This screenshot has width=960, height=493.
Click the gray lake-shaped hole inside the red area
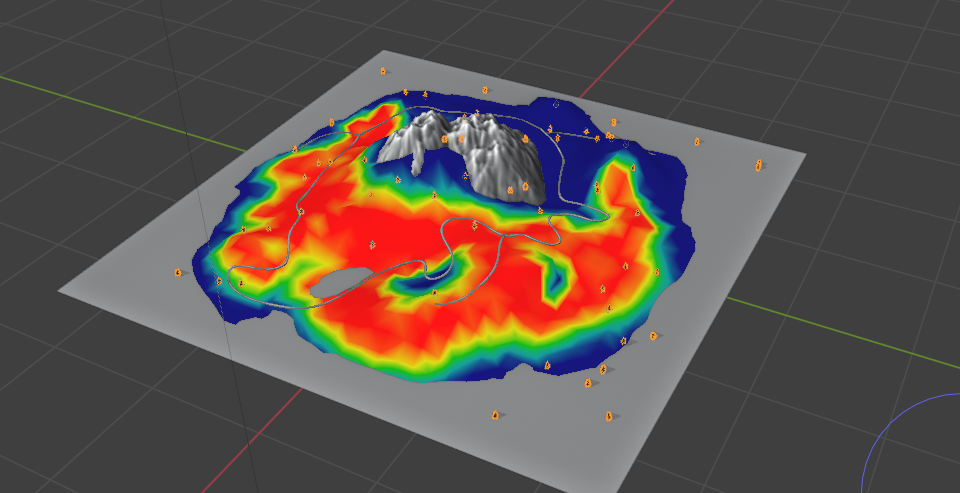(x=341, y=282)
